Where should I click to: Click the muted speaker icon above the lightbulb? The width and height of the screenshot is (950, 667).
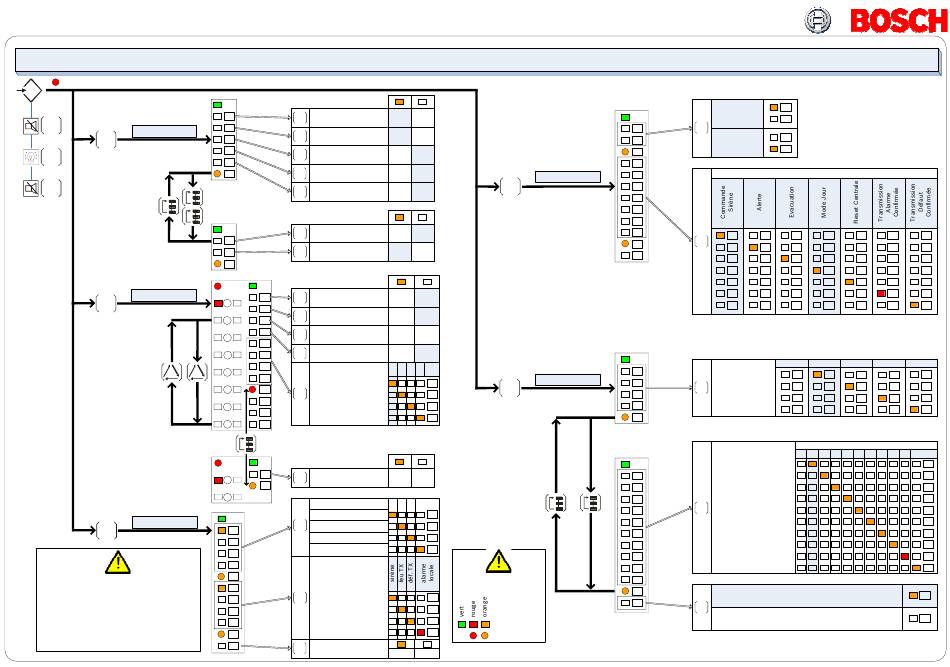(x=31, y=126)
